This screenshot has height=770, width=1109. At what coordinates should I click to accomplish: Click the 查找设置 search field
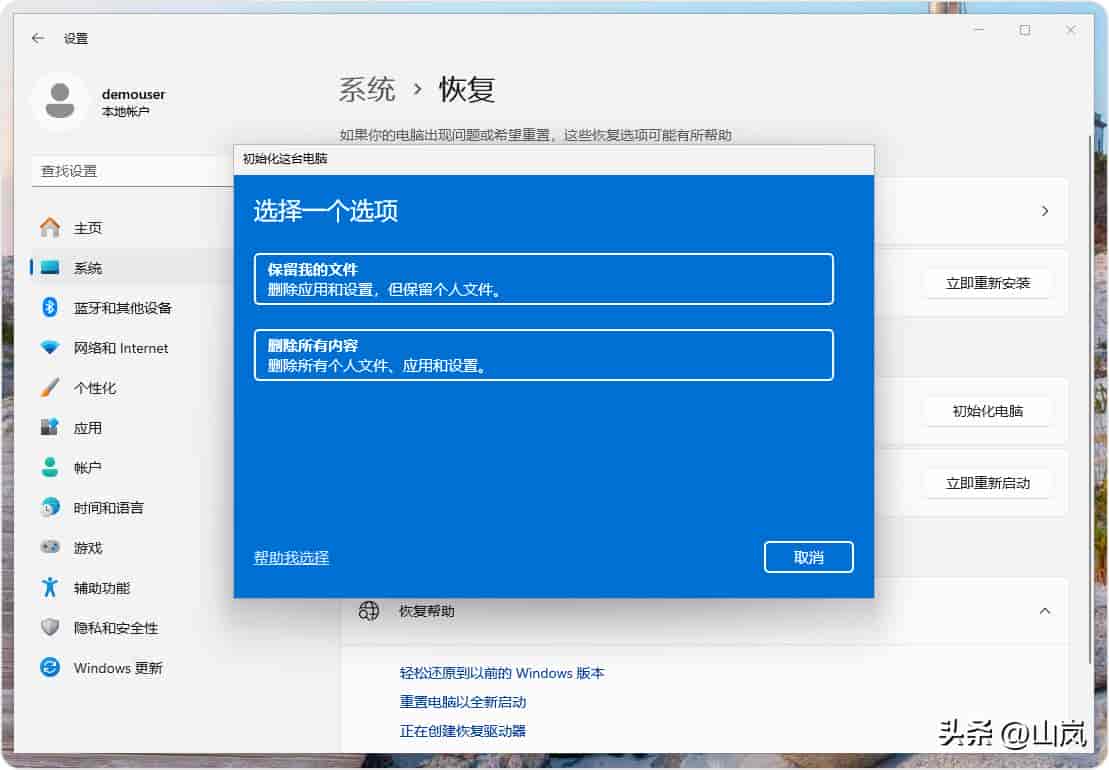[x=133, y=171]
